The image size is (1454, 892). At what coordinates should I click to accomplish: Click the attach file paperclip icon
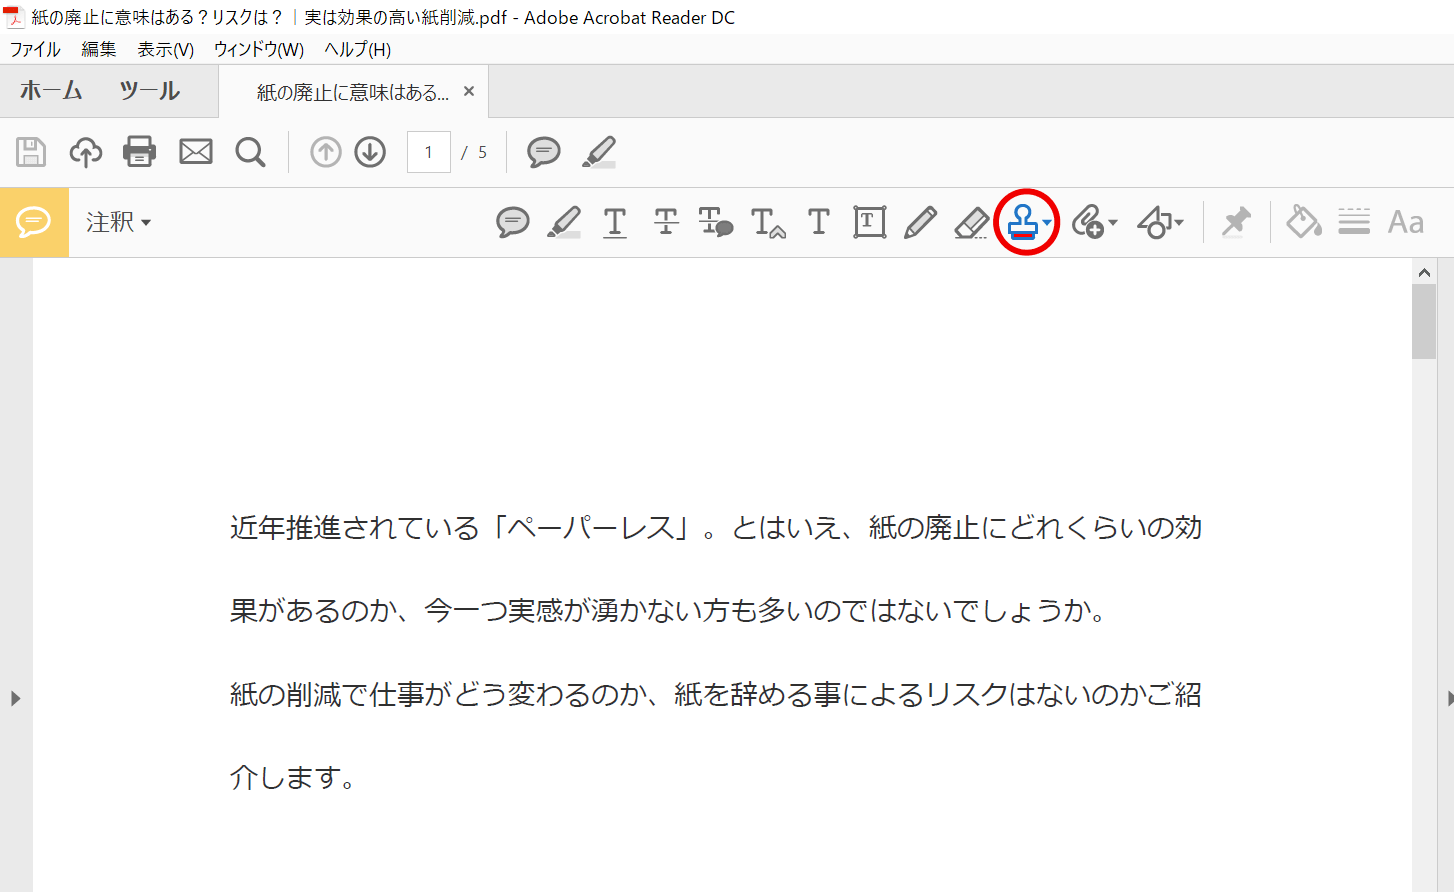[x=1088, y=222]
